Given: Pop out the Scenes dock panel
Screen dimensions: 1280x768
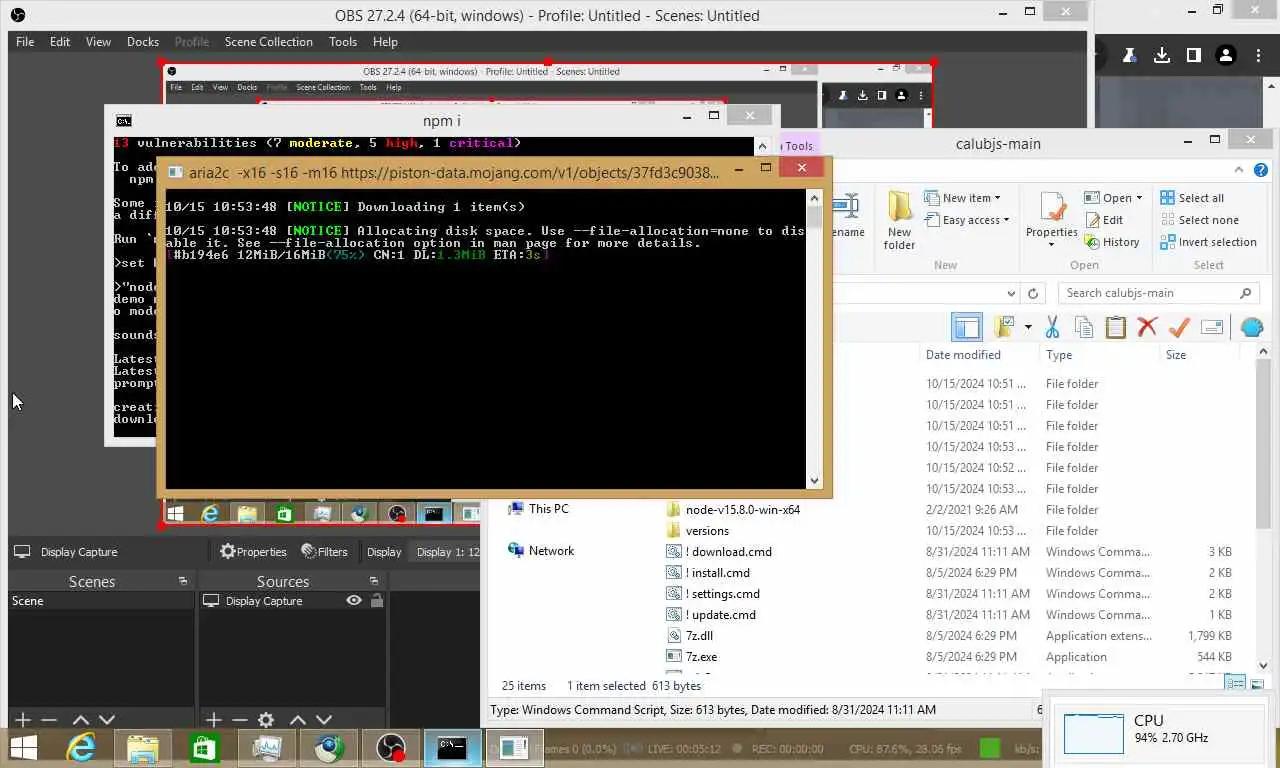Looking at the screenshot, I should (183, 581).
